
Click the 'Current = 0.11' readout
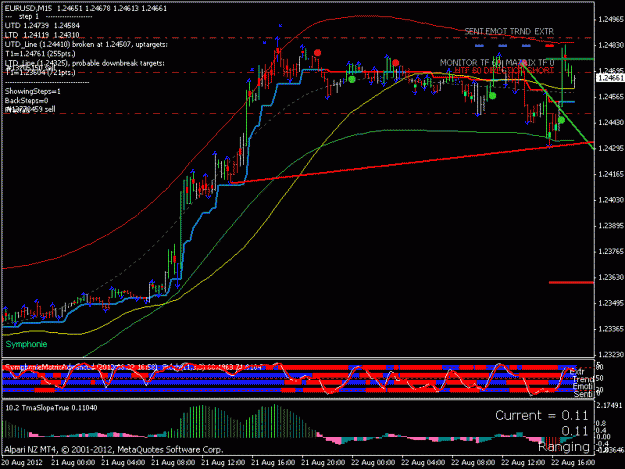coord(542,416)
